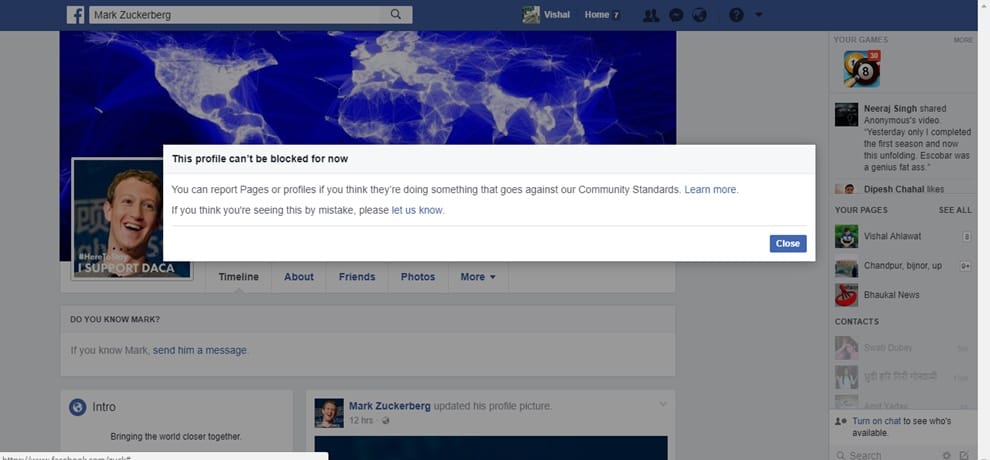990x460 pixels.
Task: Click the 12 hrs post timestamp
Action: 361,420
